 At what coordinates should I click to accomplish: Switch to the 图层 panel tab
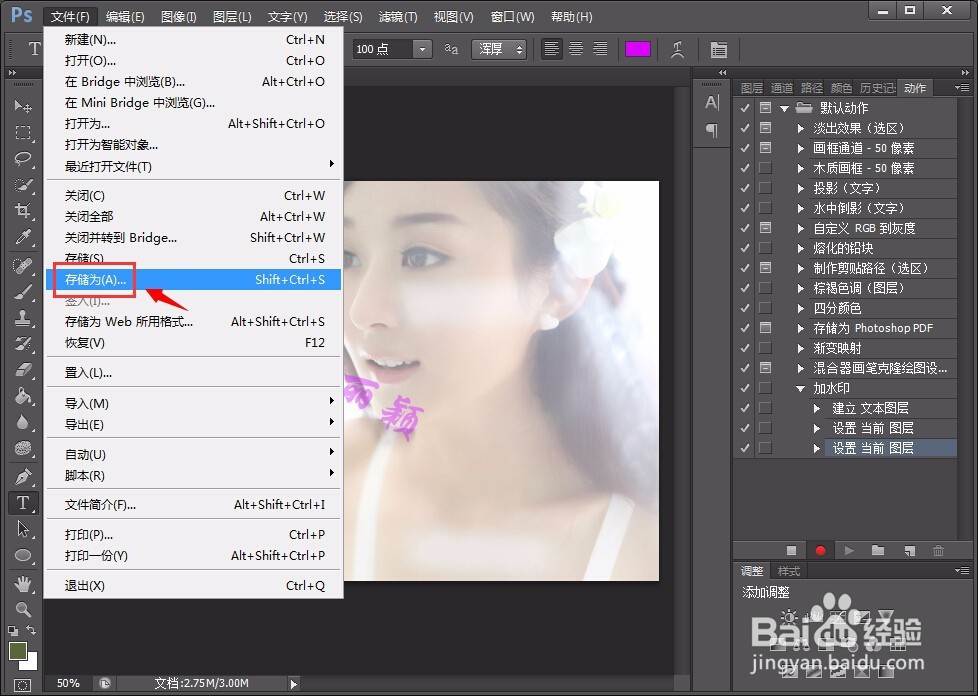point(751,88)
